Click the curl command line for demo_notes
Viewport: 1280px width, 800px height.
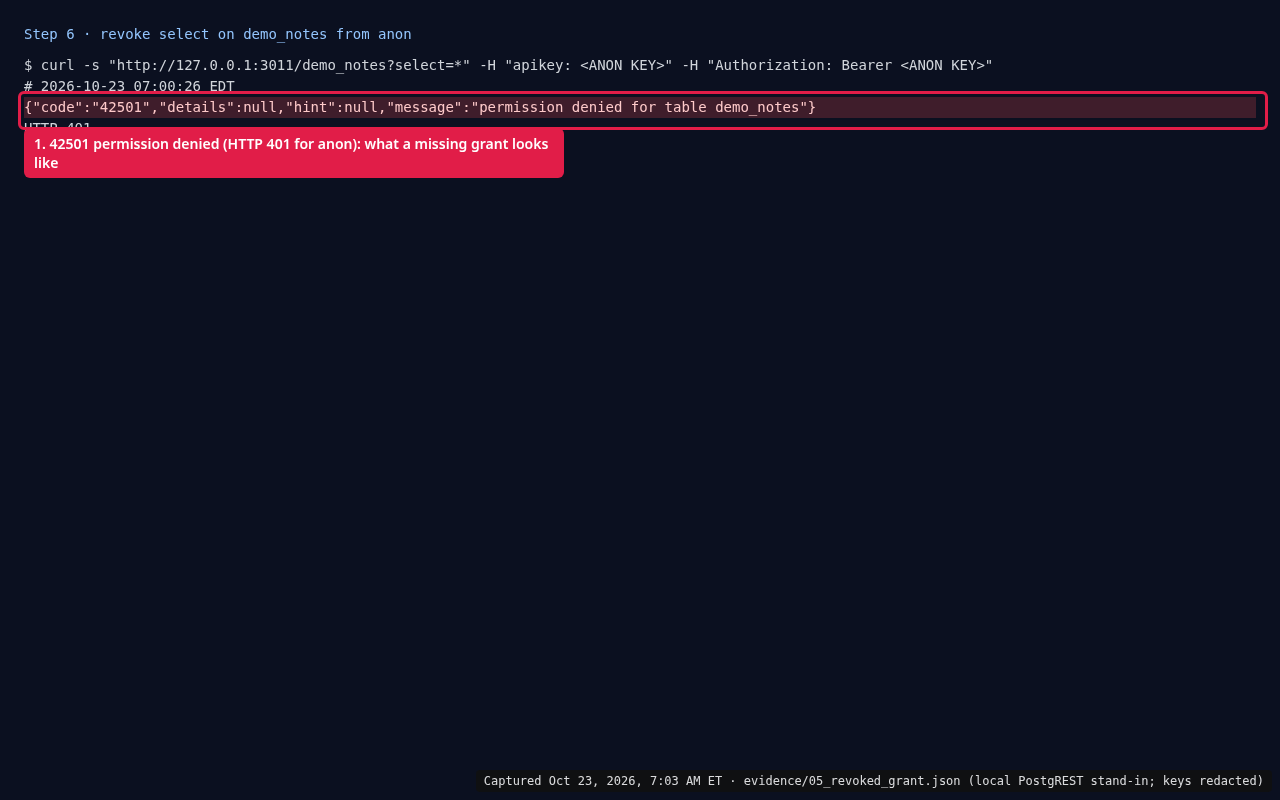(508, 65)
